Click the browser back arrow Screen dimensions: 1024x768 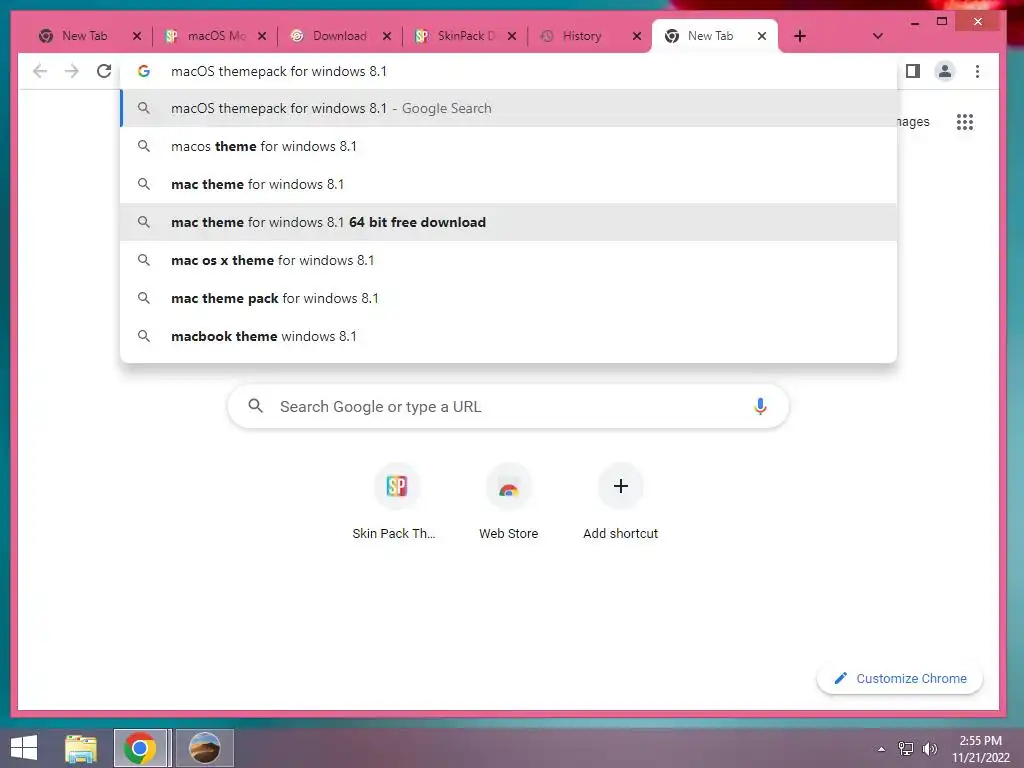click(40, 71)
